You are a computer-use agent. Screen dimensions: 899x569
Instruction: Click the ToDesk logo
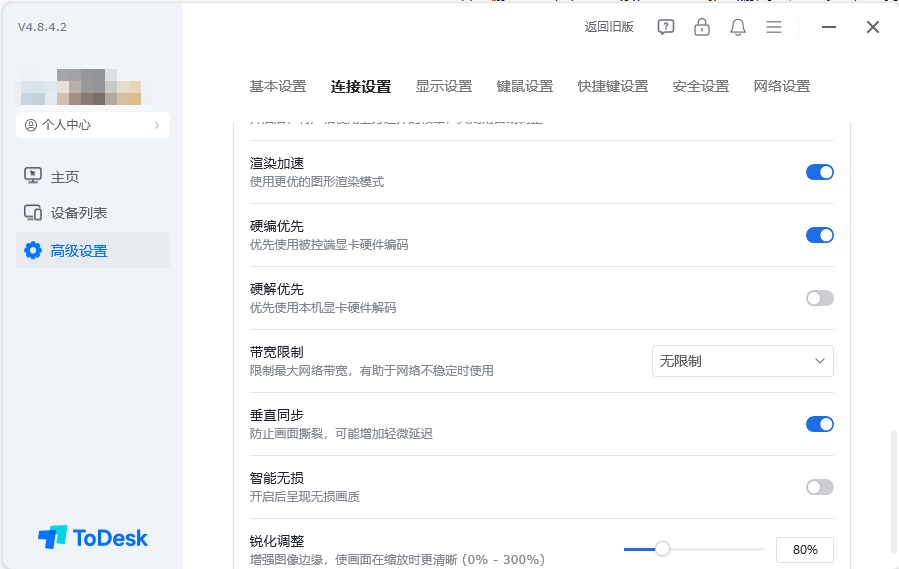93,538
